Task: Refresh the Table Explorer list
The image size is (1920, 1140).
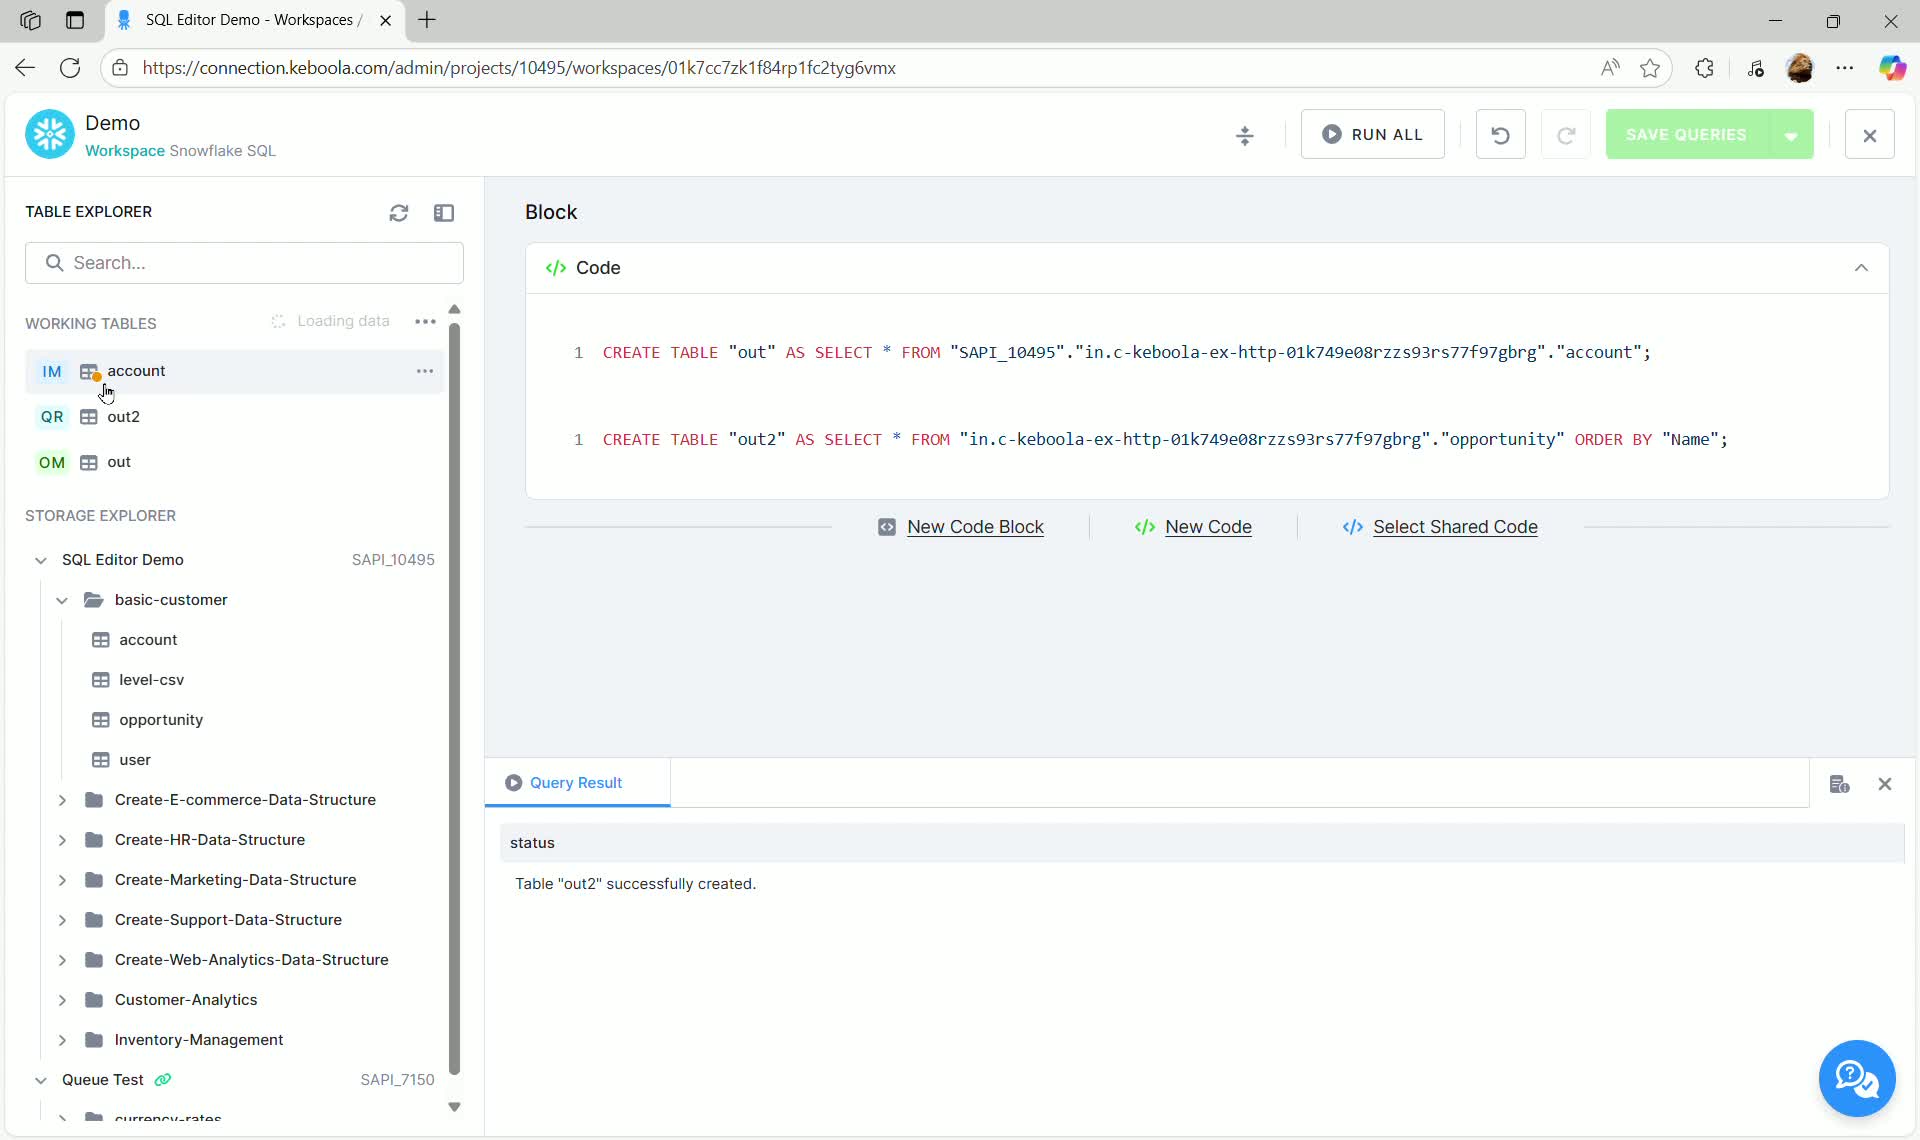Action: (x=399, y=213)
